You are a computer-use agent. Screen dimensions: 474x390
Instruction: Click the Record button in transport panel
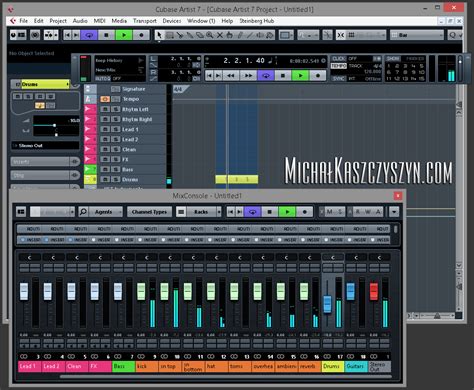(x=317, y=76)
